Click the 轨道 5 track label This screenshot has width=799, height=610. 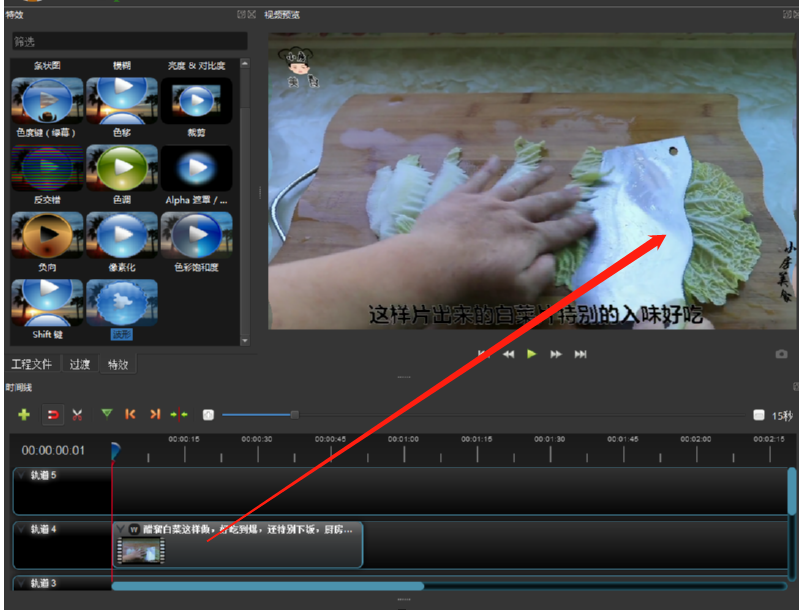(x=43, y=475)
